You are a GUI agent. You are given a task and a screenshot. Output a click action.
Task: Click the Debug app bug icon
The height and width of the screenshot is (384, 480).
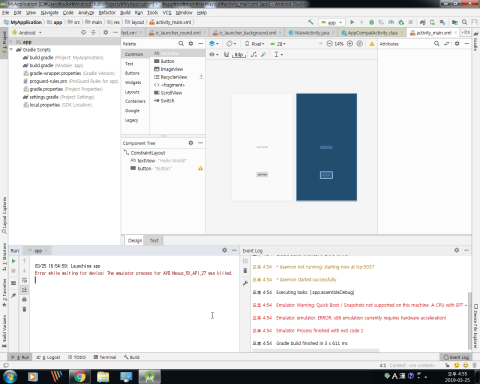click(x=371, y=22)
